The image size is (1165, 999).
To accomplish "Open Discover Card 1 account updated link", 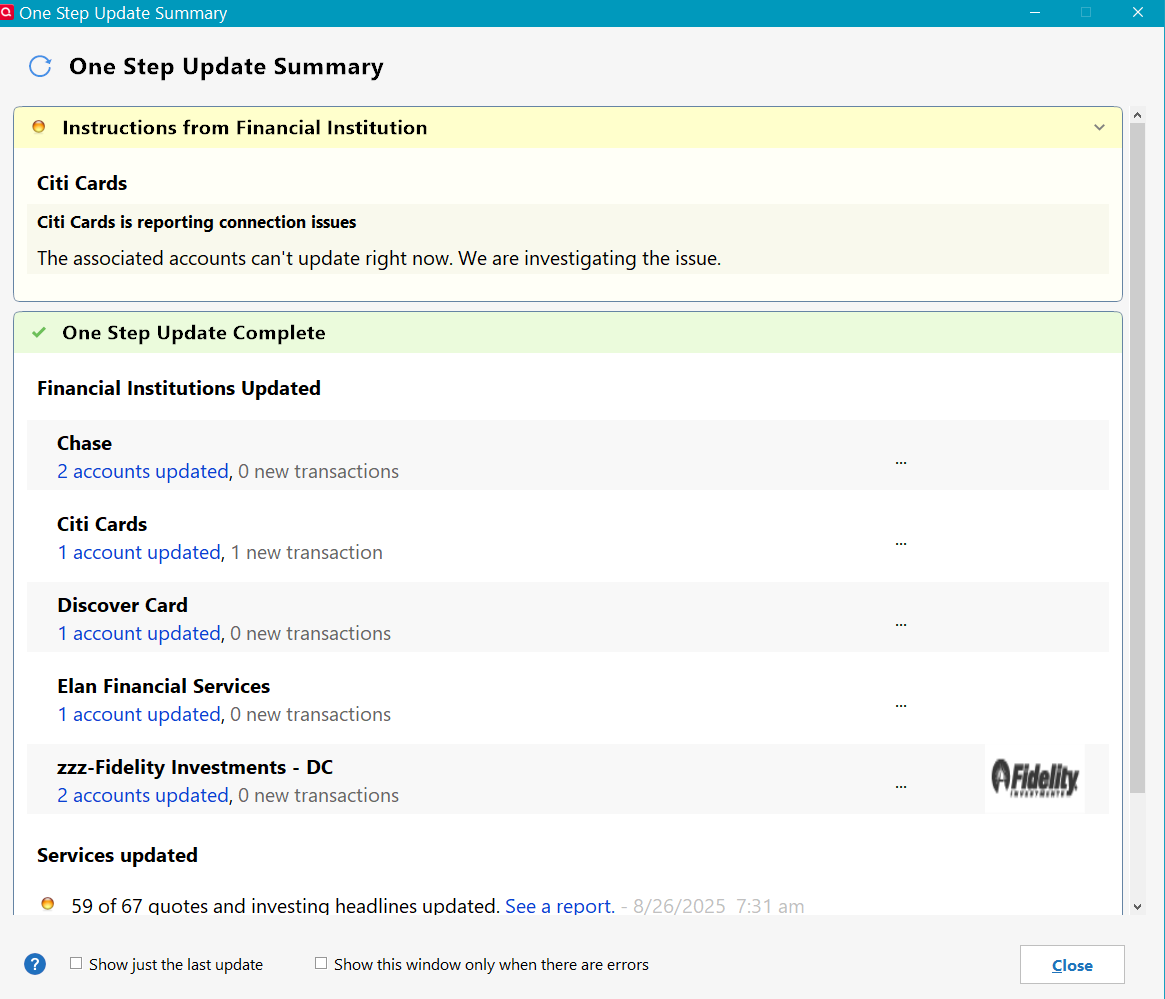I will coord(139,634).
